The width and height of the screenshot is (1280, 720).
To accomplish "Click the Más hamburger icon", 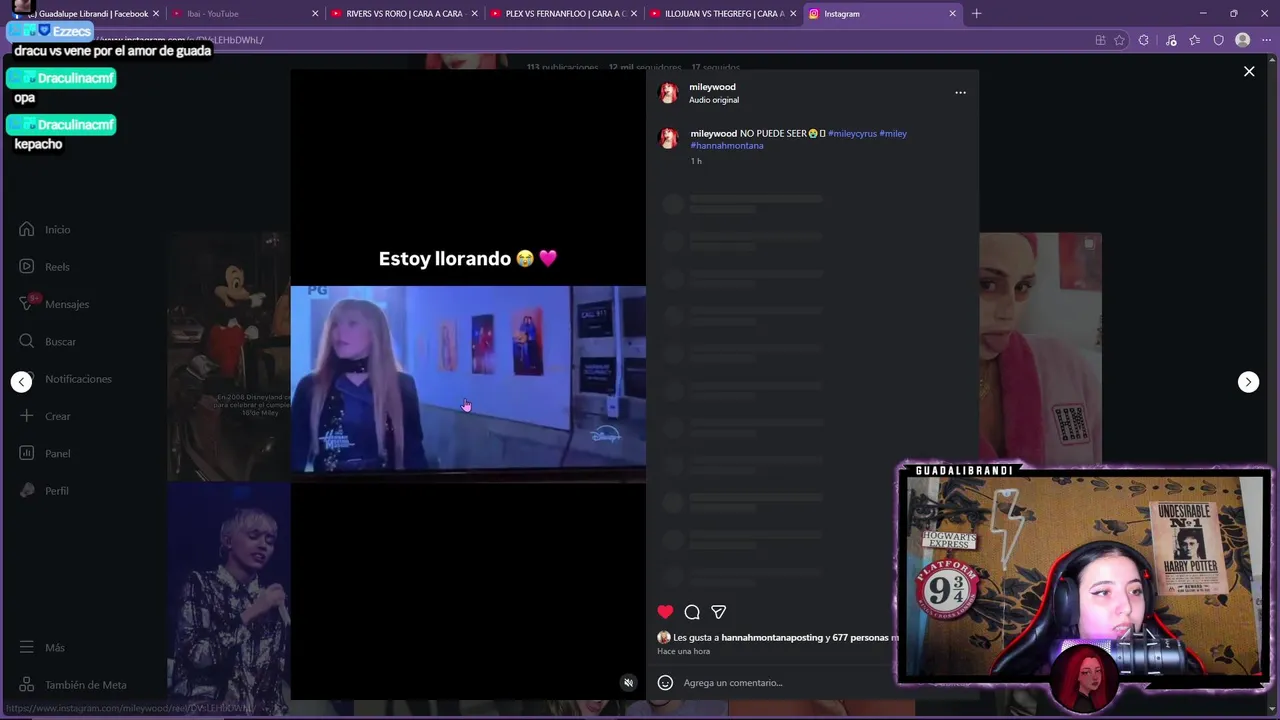I will tap(27, 647).
